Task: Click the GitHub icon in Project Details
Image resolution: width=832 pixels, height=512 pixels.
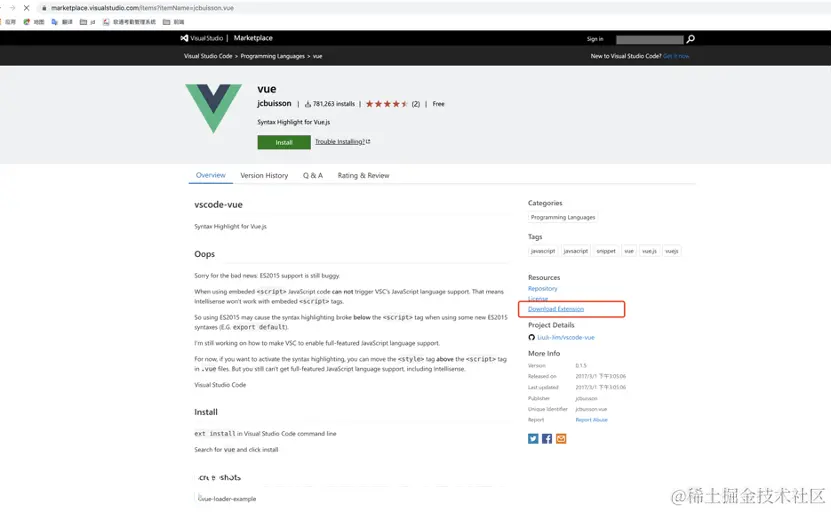Action: [532, 337]
